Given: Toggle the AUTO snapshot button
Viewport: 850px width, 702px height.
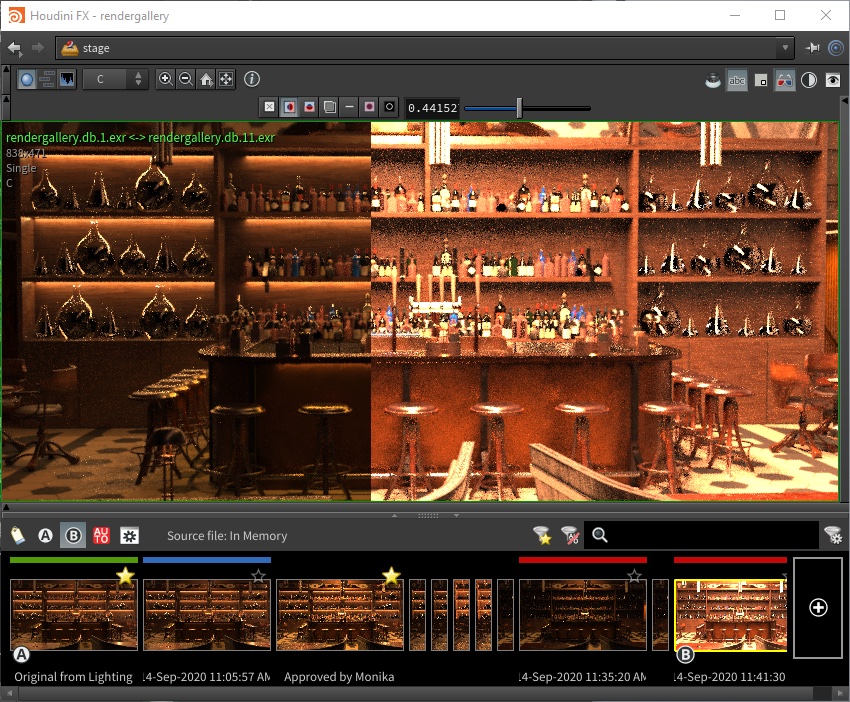Looking at the screenshot, I should tap(101, 536).
